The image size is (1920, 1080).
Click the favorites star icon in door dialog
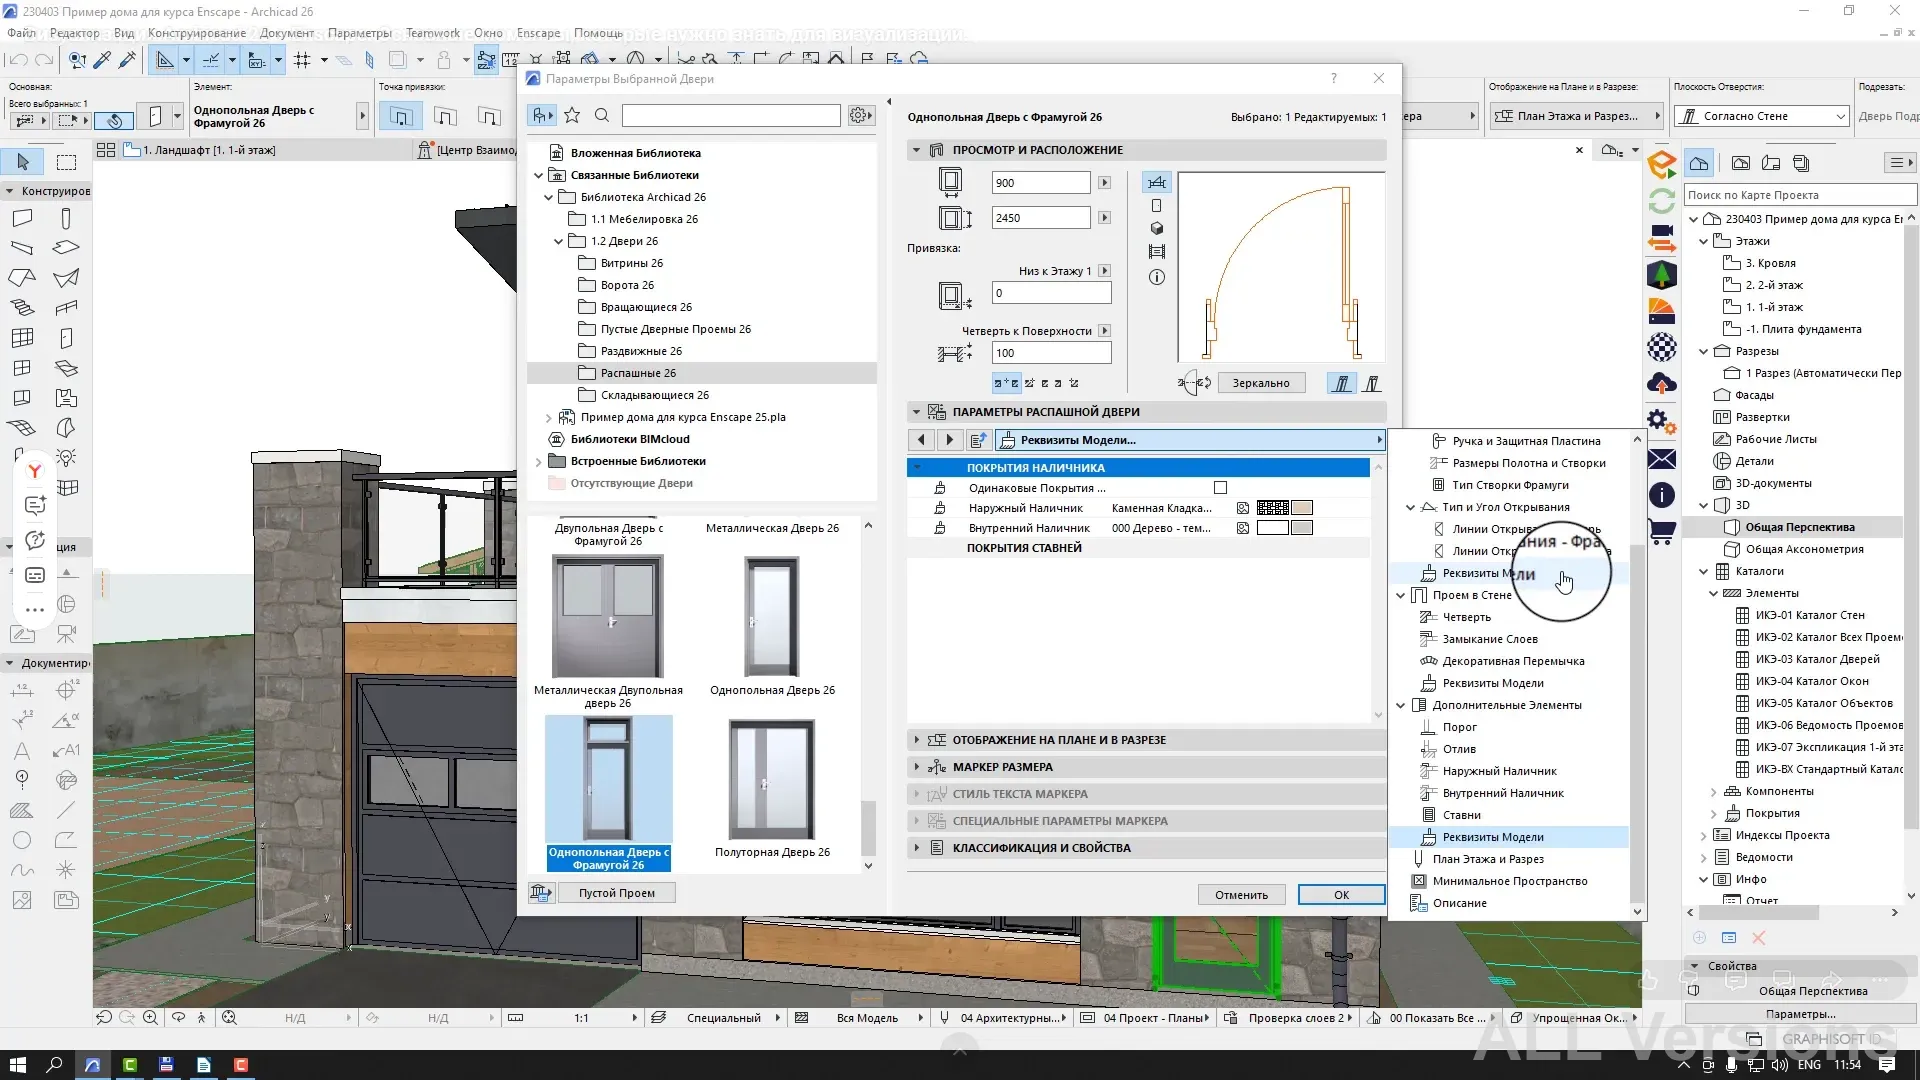(x=572, y=115)
